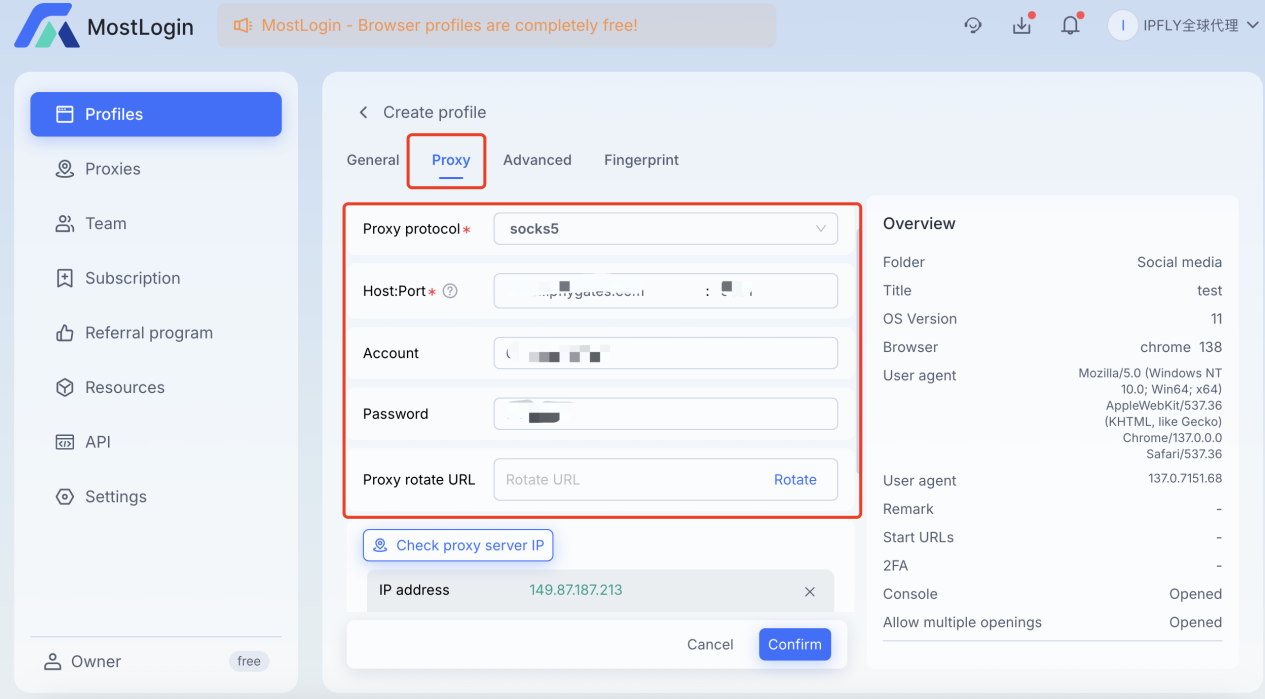
Task: Click the announcement megaphone icon
Action: click(x=242, y=26)
